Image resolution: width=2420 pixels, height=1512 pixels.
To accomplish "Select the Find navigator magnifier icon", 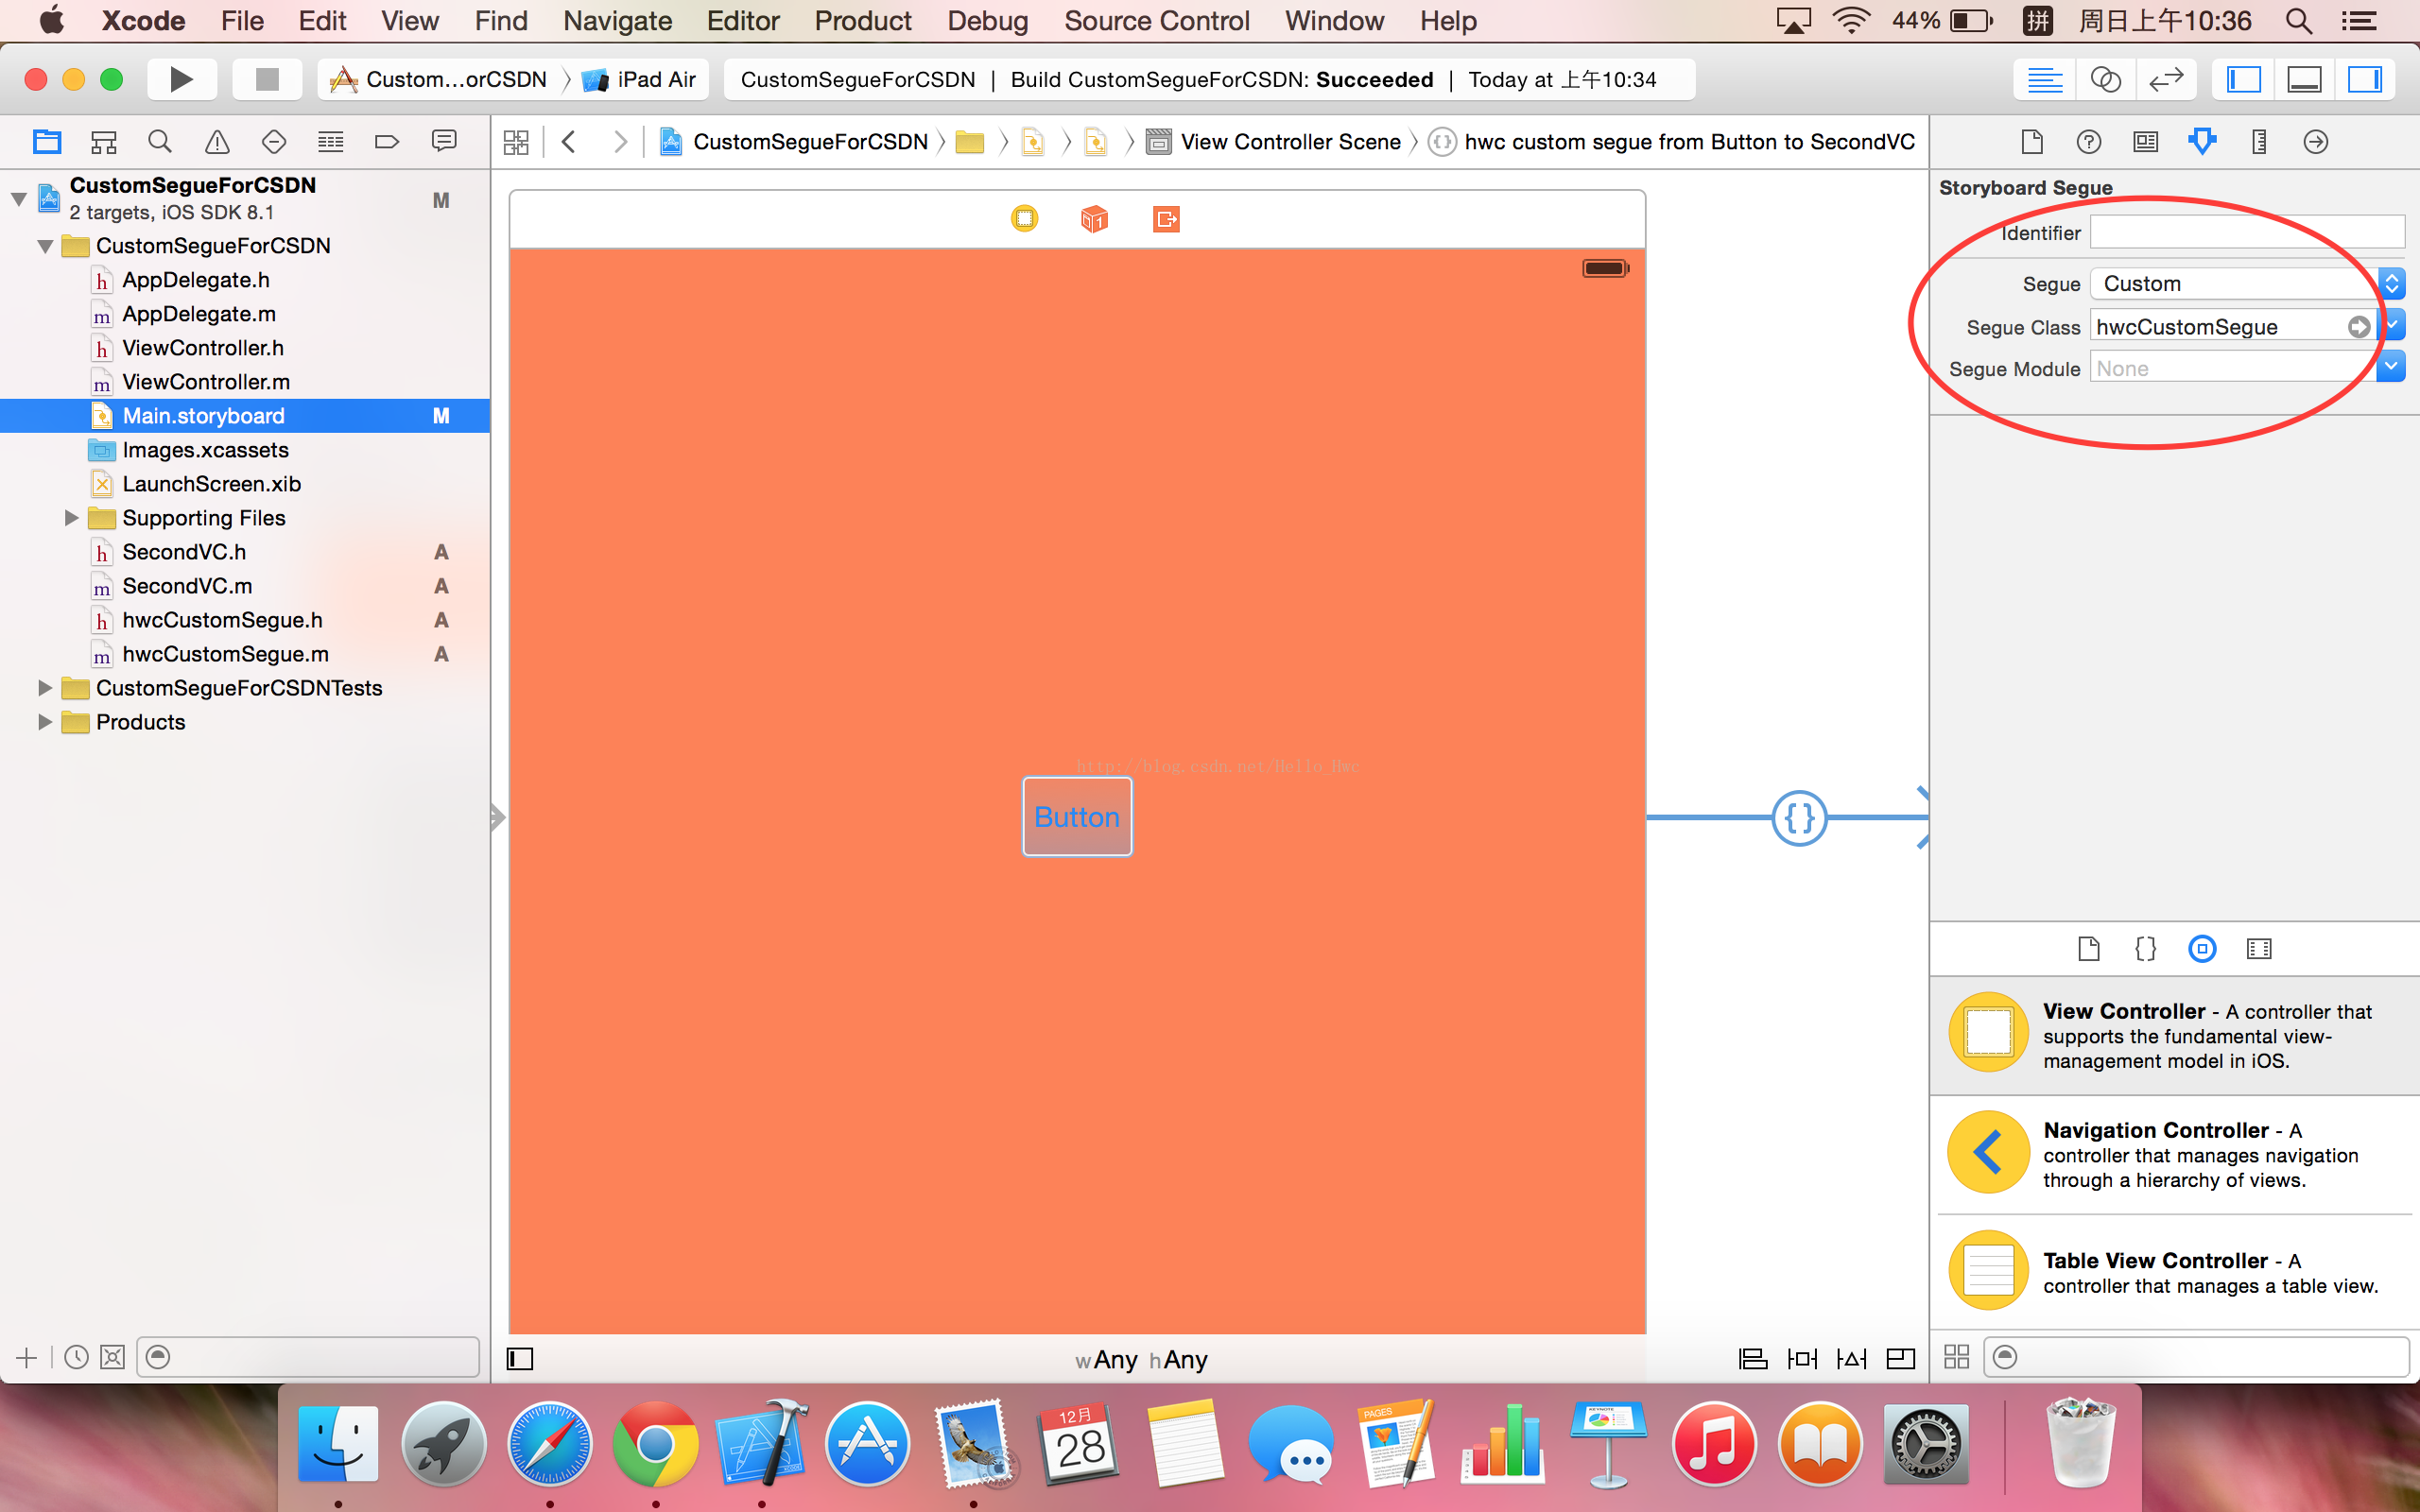I will coord(159,142).
